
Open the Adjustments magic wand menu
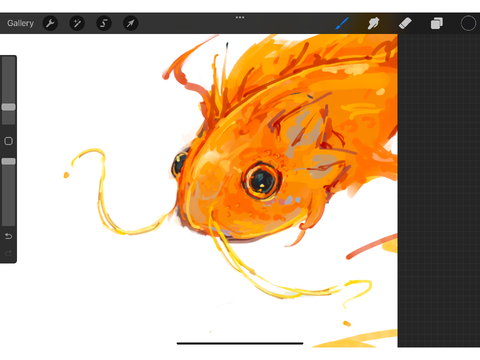point(77,23)
